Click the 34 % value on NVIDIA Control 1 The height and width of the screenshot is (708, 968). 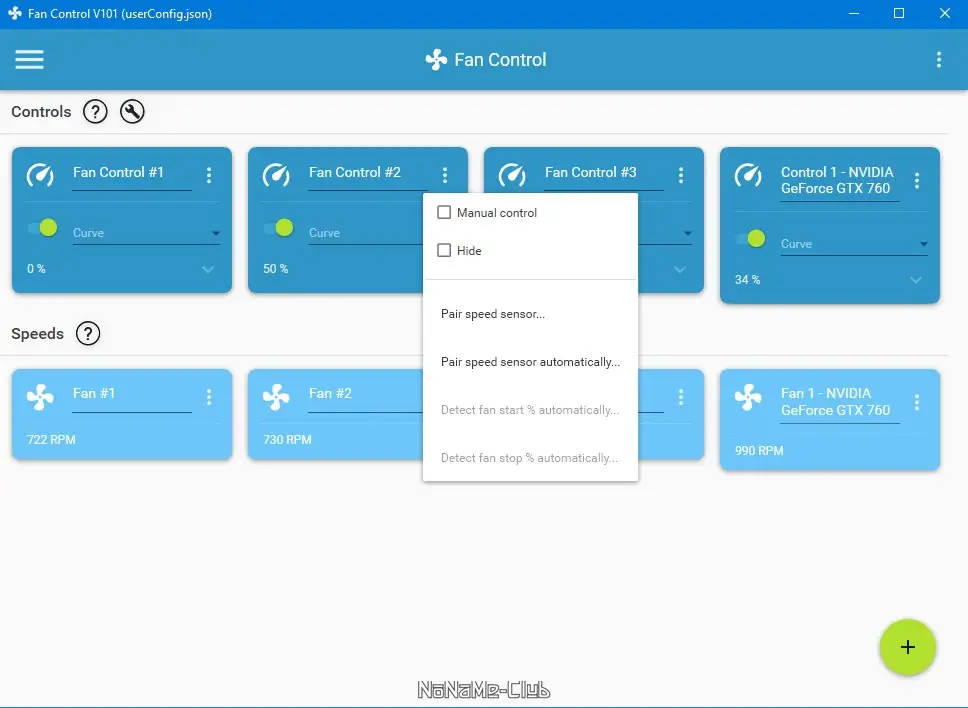pos(747,280)
